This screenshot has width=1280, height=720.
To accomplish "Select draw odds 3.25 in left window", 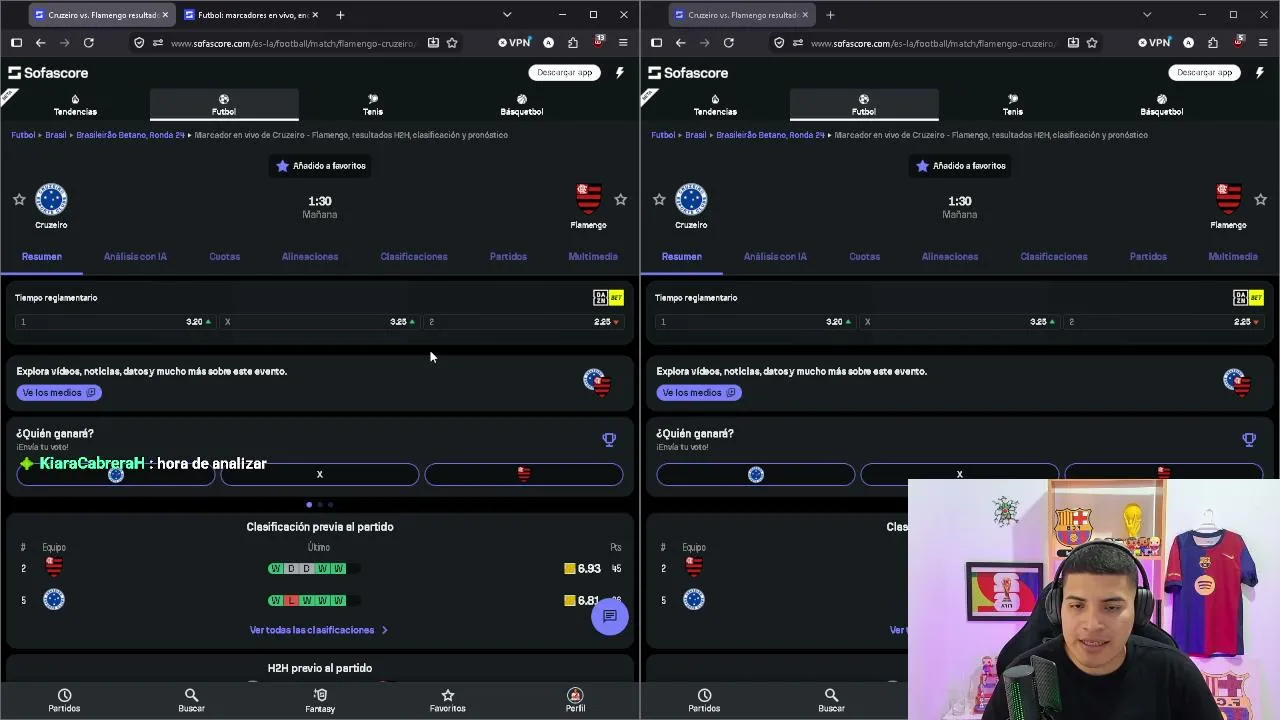I will coord(319,322).
